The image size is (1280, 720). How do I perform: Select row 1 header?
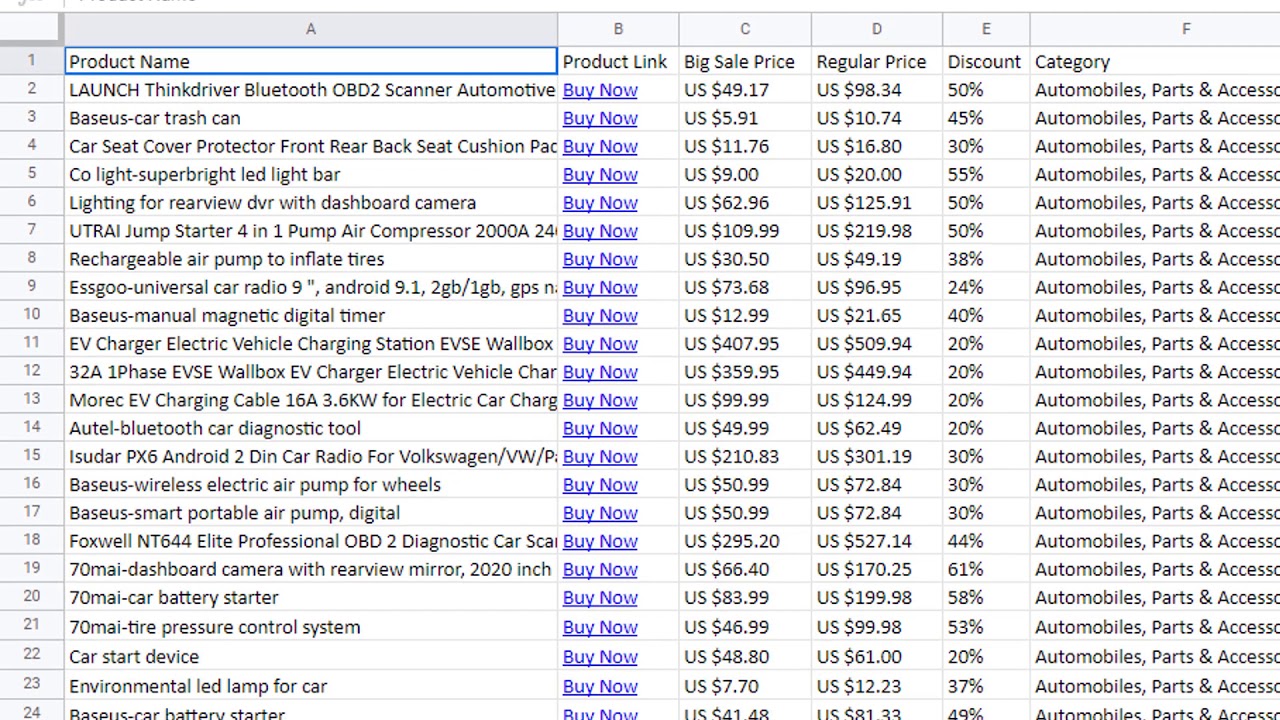click(x=32, y=61)
